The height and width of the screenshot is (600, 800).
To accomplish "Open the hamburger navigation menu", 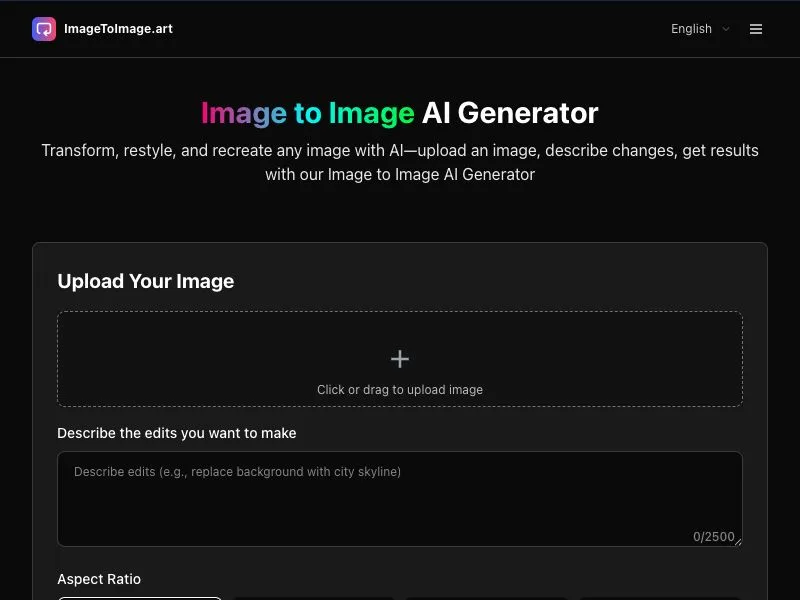I will click(756, 29).
